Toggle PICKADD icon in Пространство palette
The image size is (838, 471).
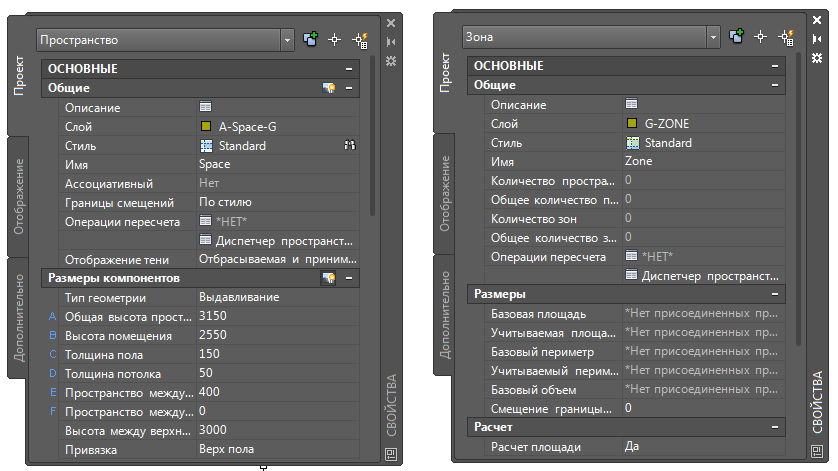311,40
